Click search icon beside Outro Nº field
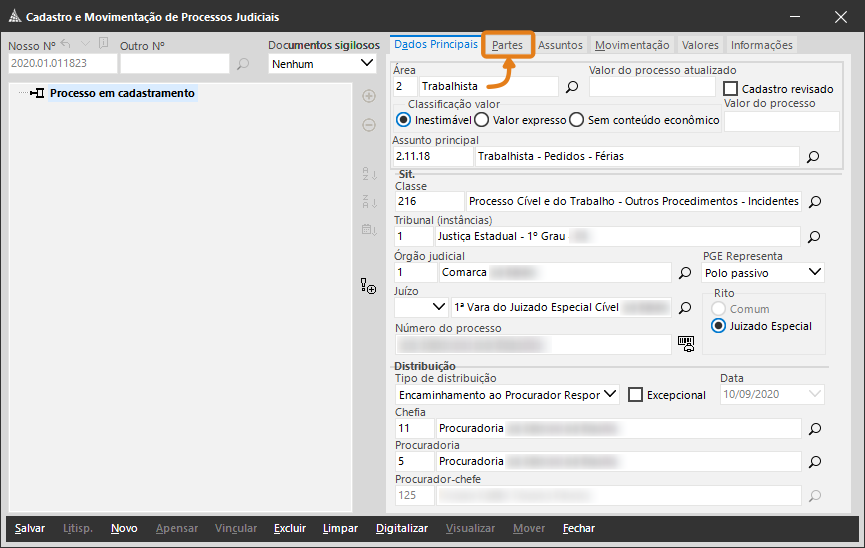This screenshot has width=865, height=548. click(x=243, y=64)
